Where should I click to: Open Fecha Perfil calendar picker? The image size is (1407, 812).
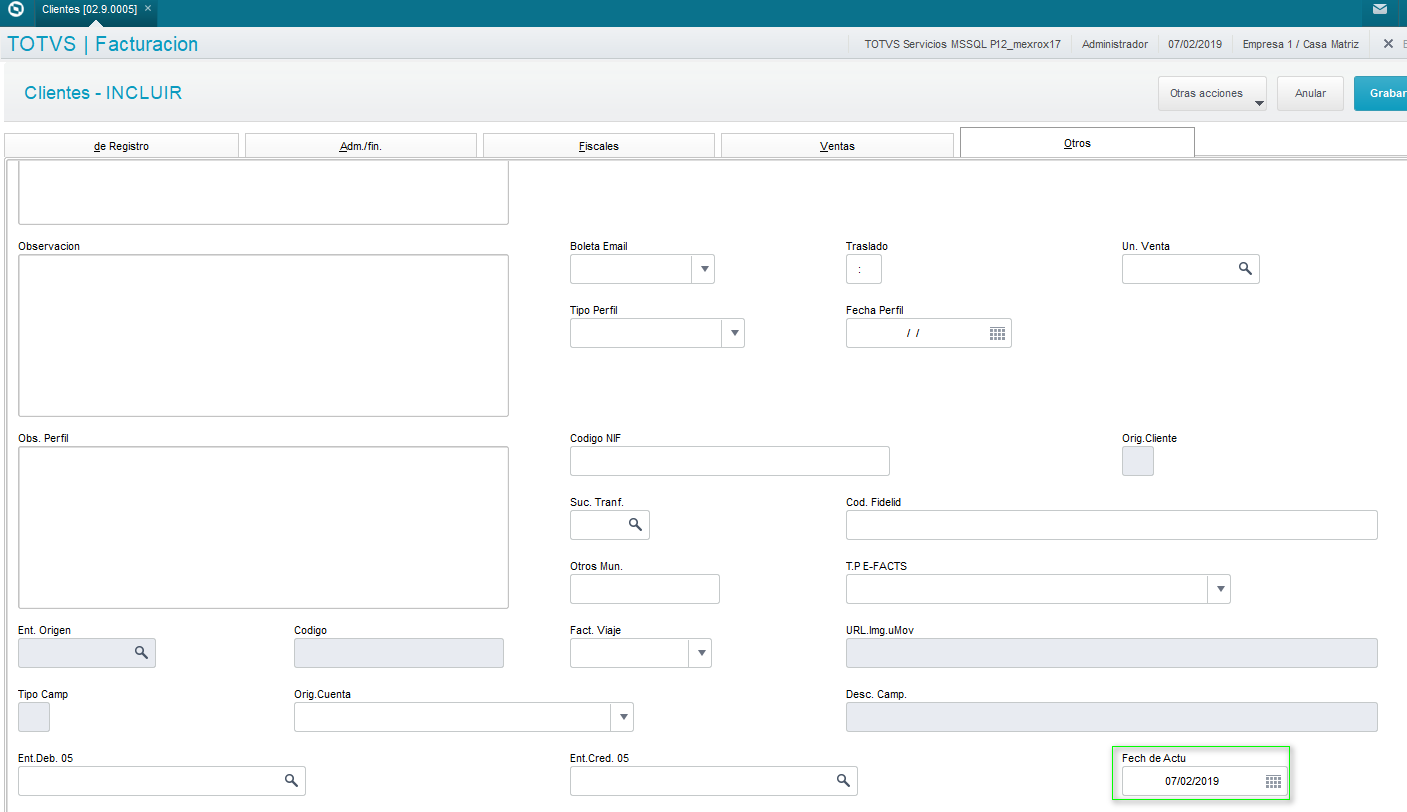point(997,333)
